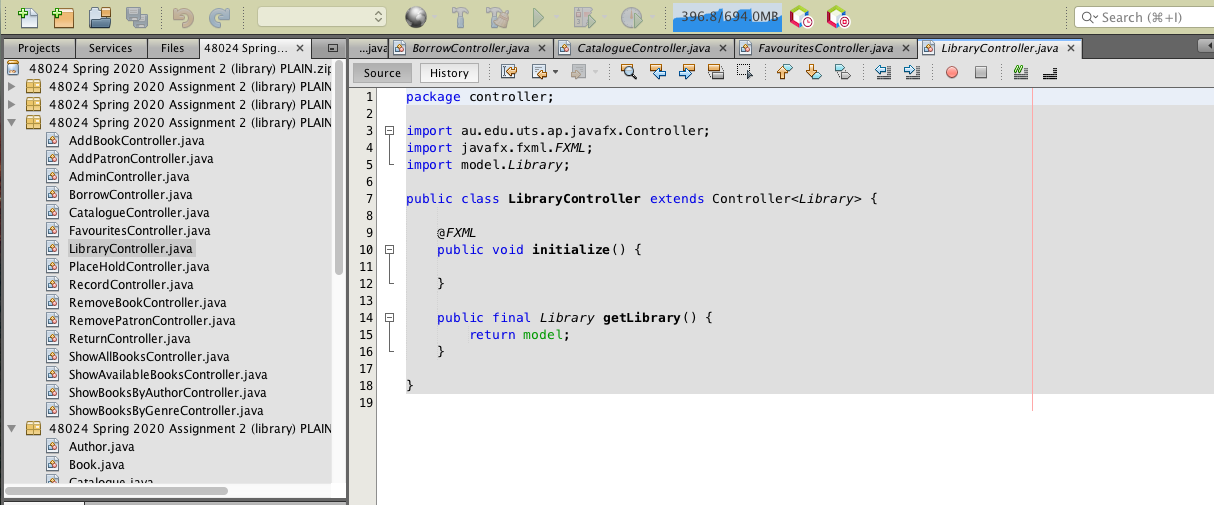The width and height of the screenshot is (1214, 505).
Task: Click the Clean and Build icon
Action: point(497,17)
